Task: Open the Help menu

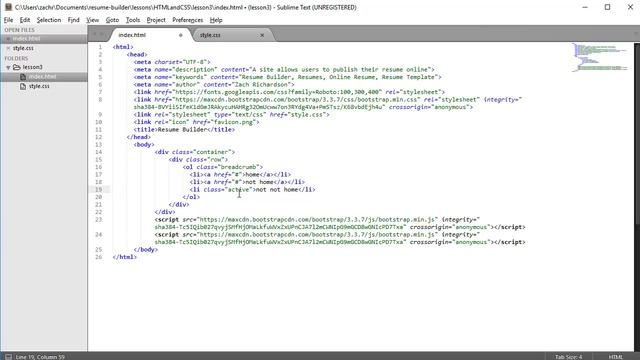Action: pyautogui.click(x=216, y=20)
